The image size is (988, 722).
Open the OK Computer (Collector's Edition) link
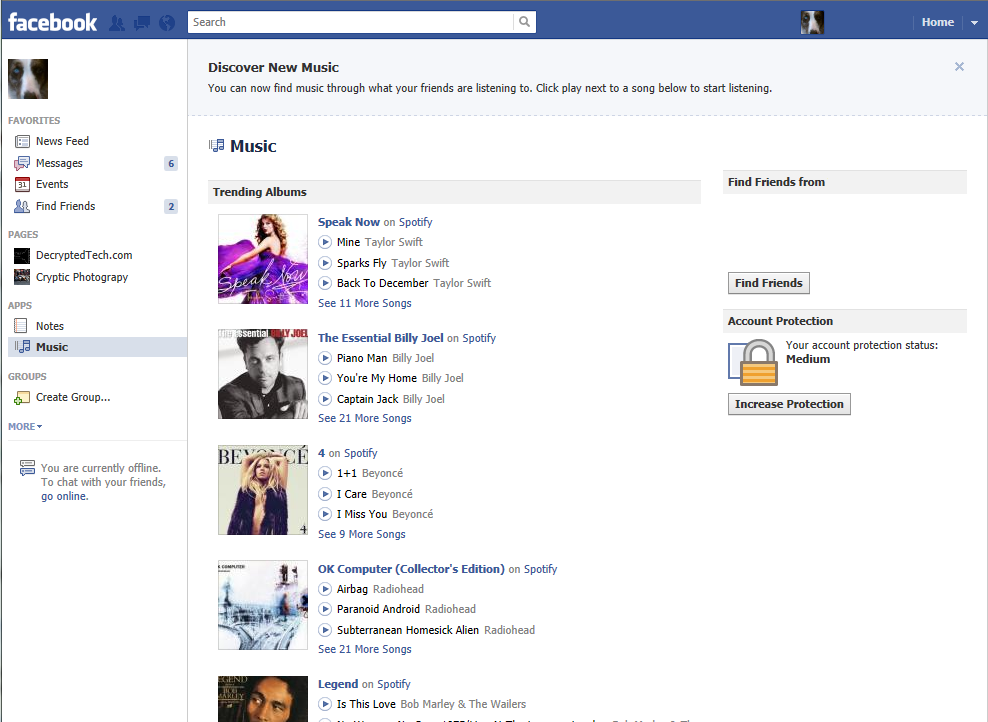point(411,569)
